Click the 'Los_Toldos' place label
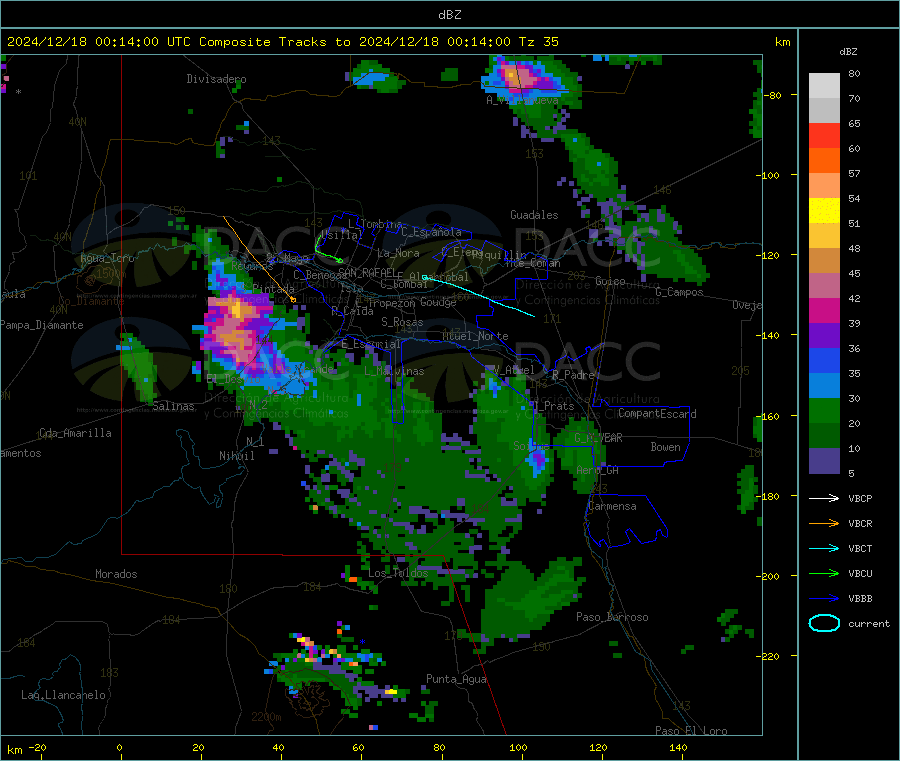 398,573
